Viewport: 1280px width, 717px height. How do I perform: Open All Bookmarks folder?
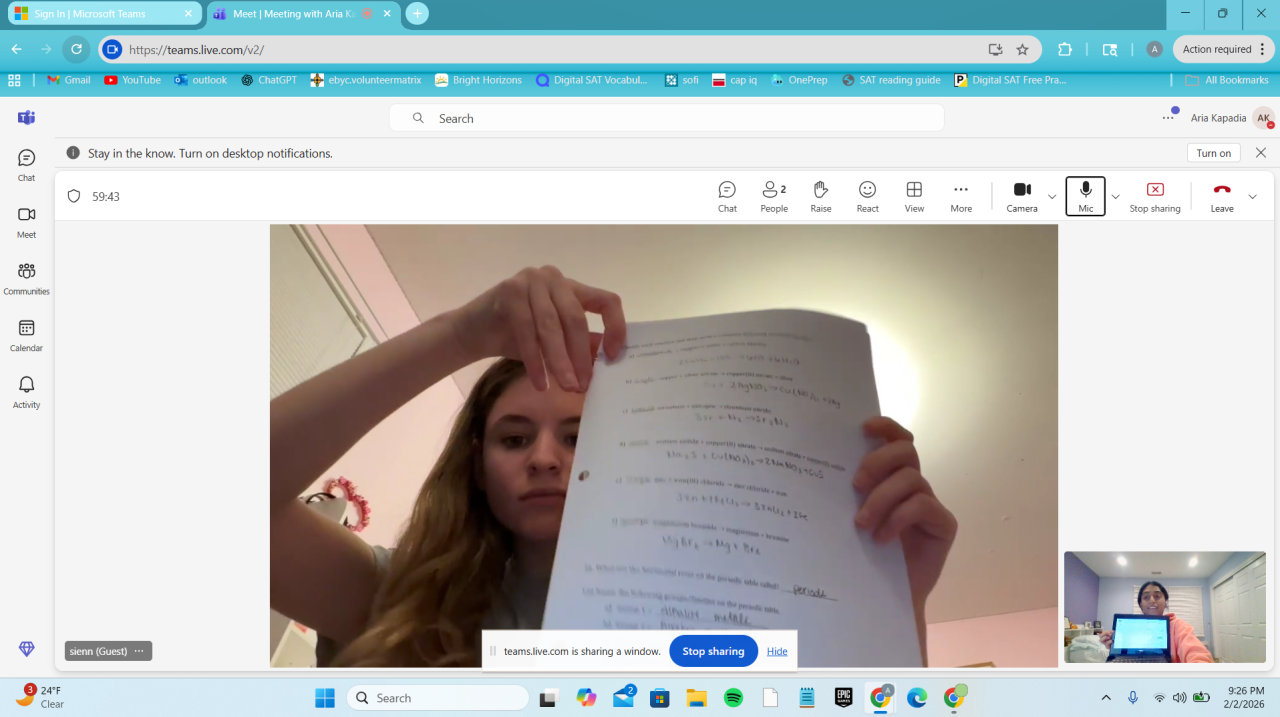click(1227, 80)
